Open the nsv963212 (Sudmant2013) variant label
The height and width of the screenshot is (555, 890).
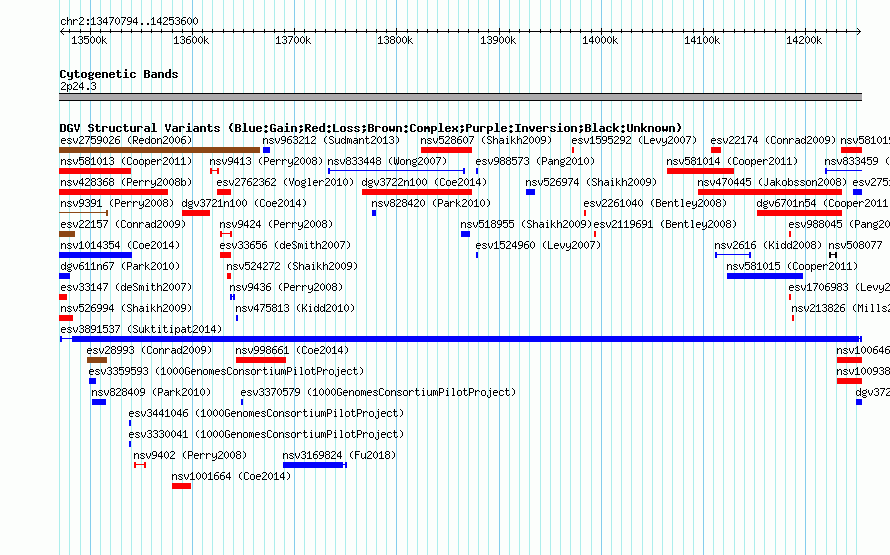point(331,140)
